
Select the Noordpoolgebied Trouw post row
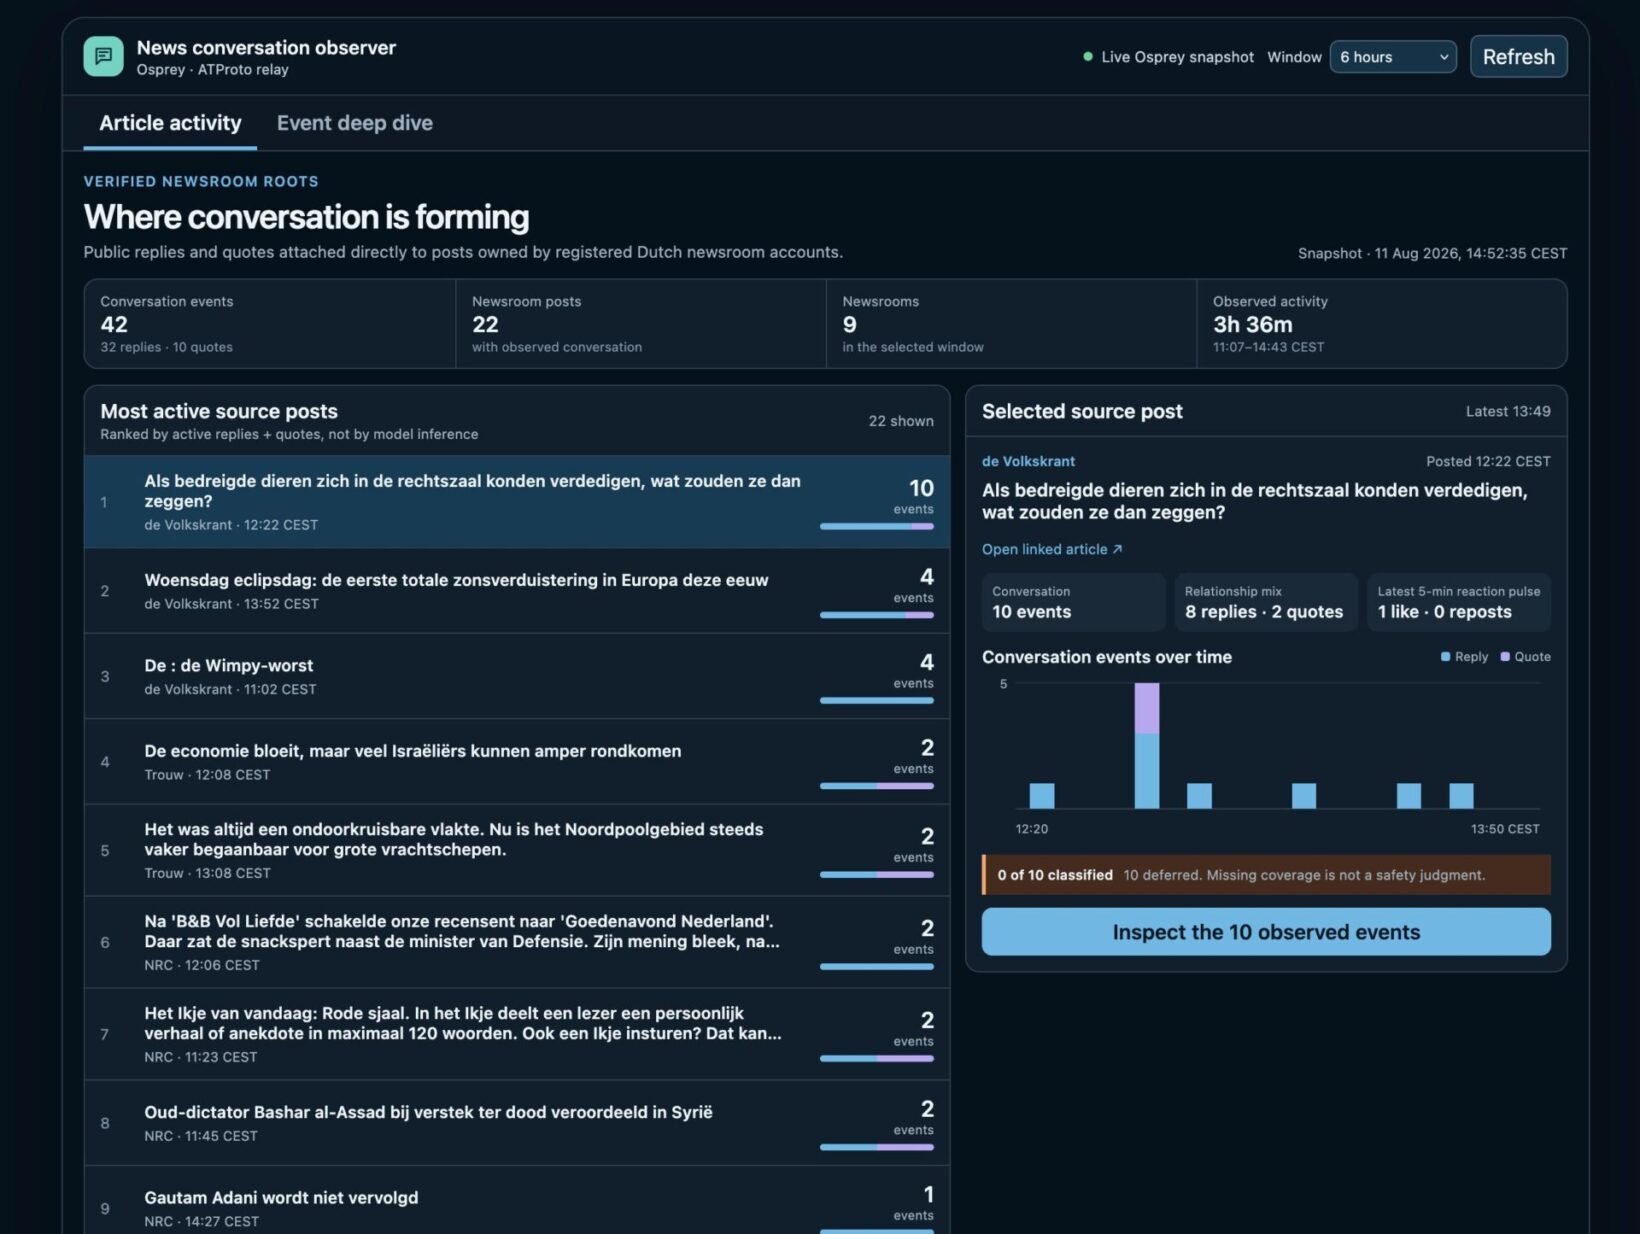[x=517, y=851]
